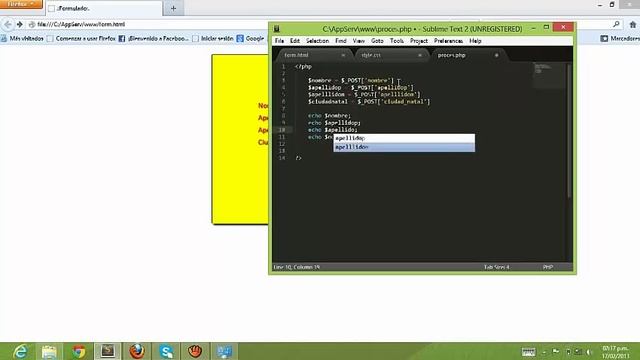Click the volume icon in tray
Viewport: 640px width, 360px height.
589,351
